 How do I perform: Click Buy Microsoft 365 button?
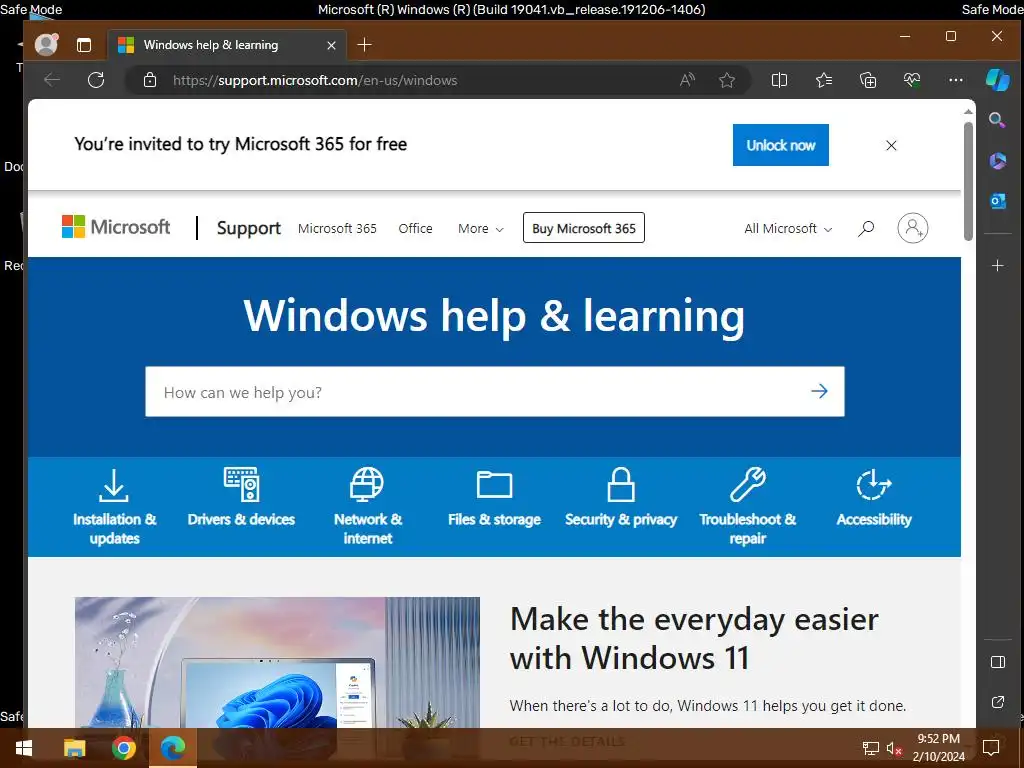584,228
